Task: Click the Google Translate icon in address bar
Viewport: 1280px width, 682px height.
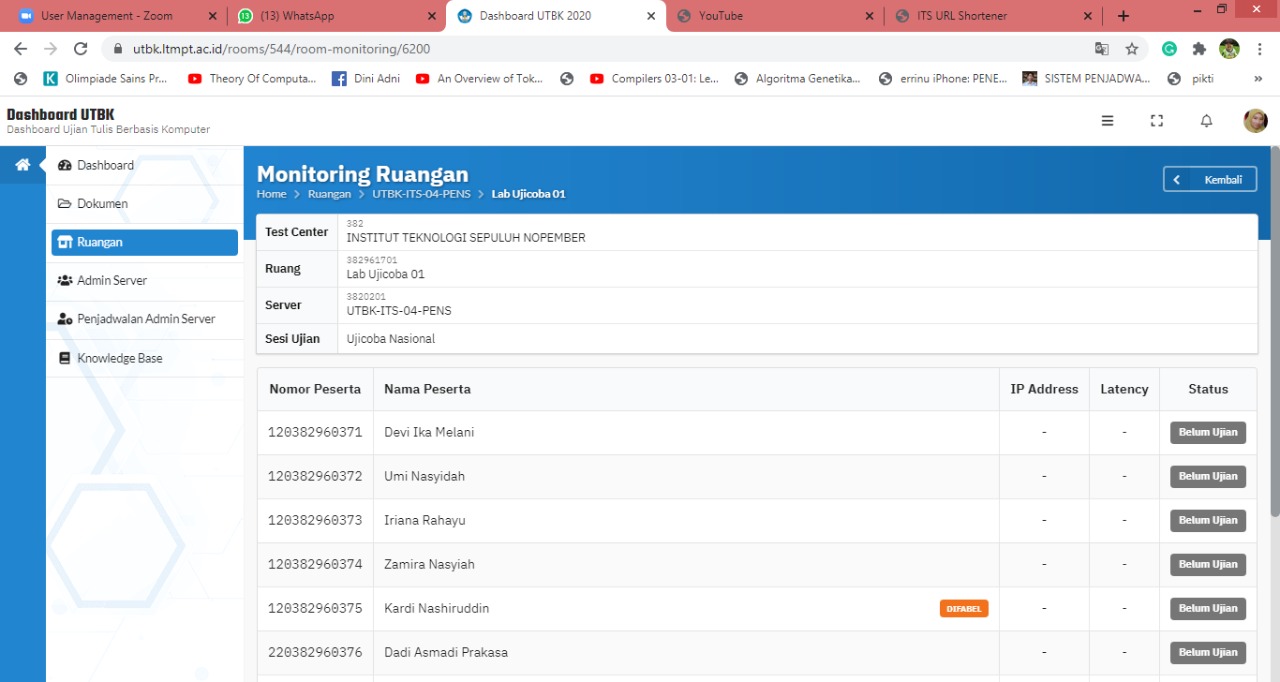Action: (1102, 49)
